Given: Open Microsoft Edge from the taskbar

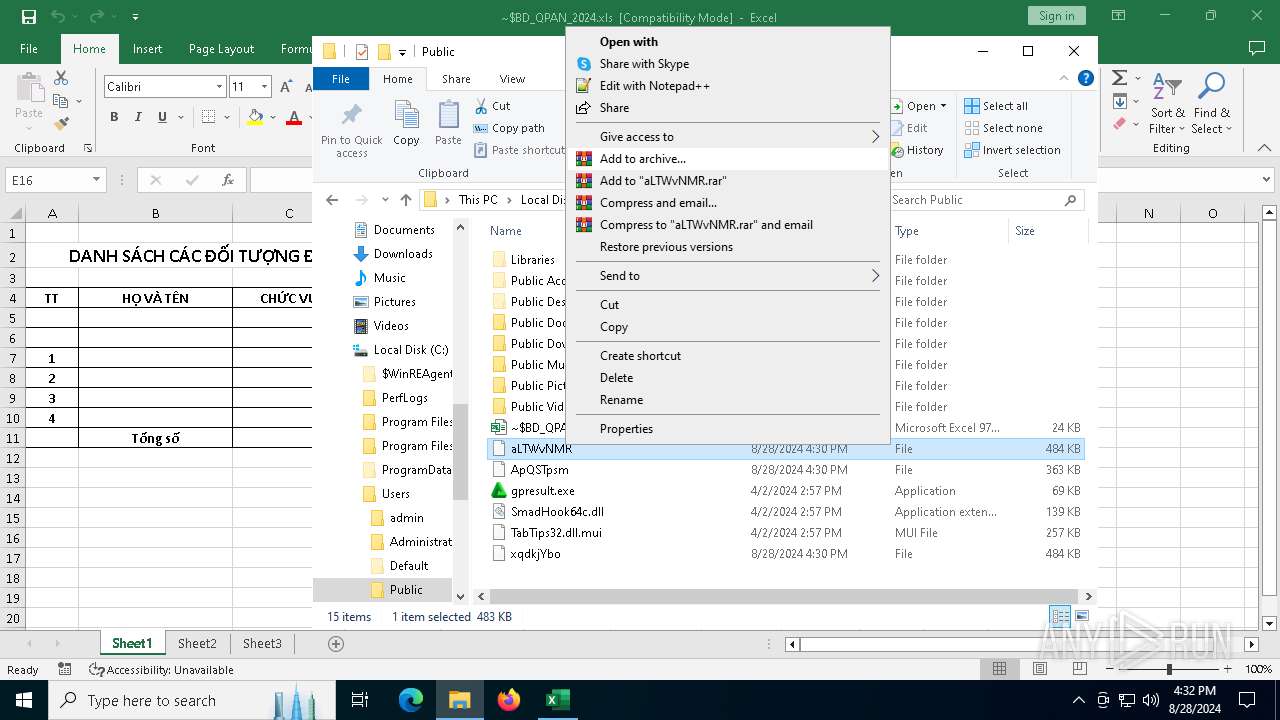Looking at the screenshot, I should (411, 700).
